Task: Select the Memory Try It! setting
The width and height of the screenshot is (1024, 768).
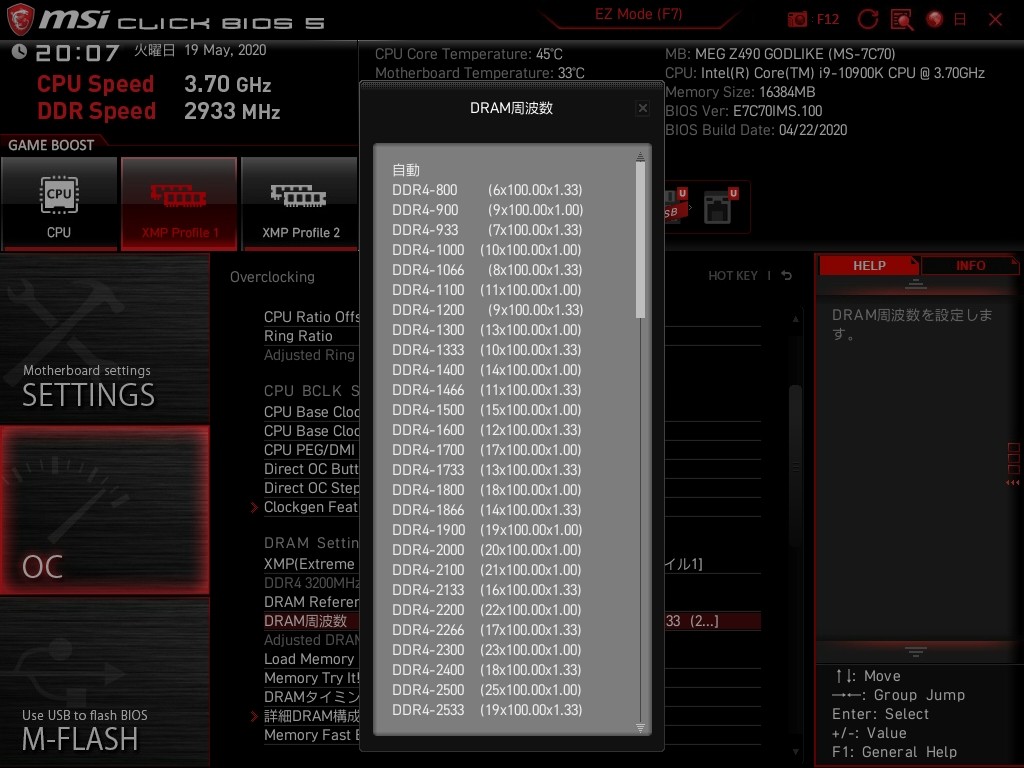Action: 312,678
